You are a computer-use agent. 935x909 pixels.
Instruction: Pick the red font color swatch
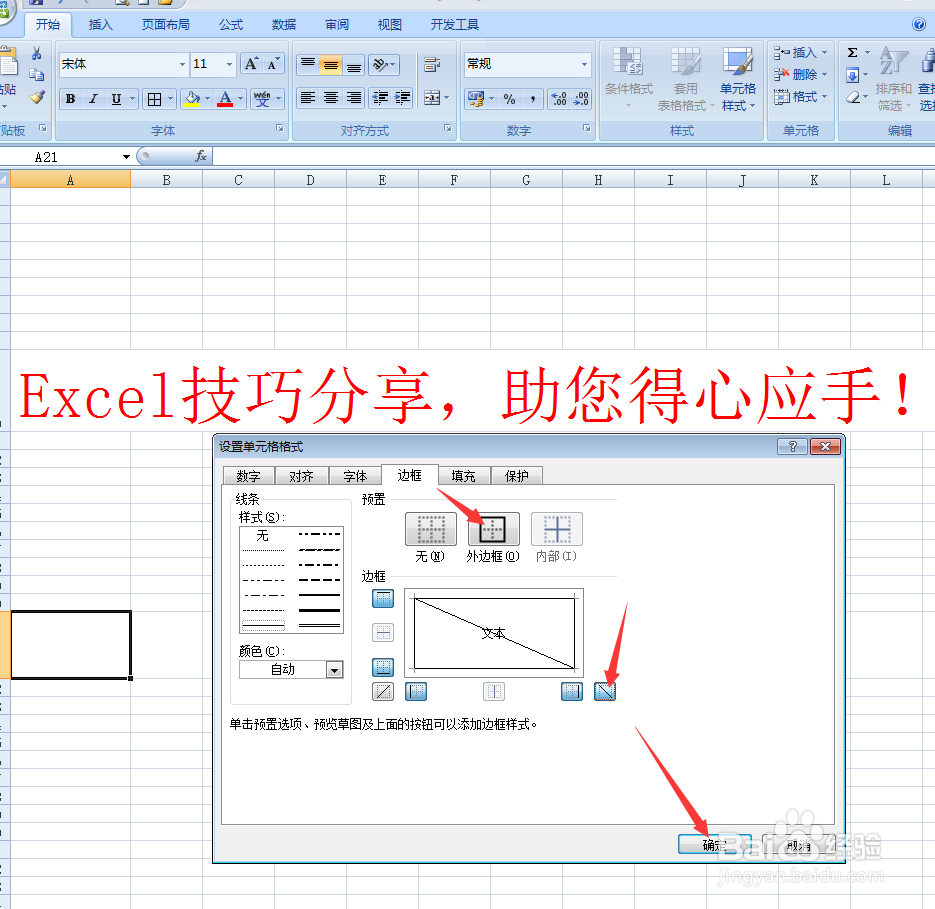226,99
